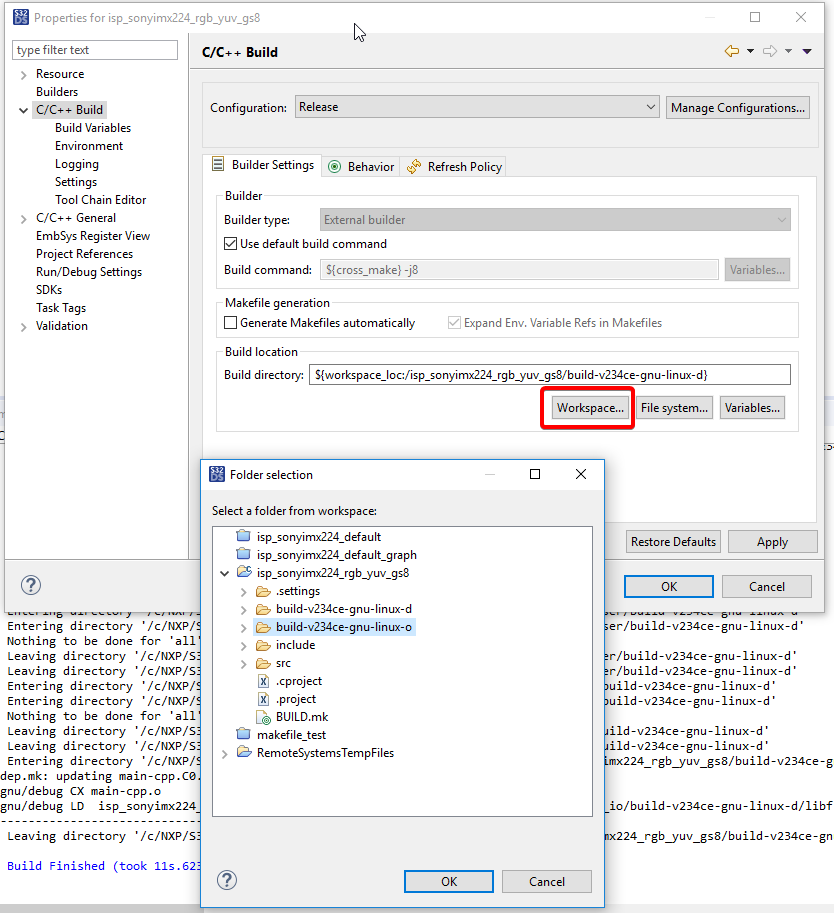Click the RemoteSystemsTempFiles folder icon

pos(244,752)
